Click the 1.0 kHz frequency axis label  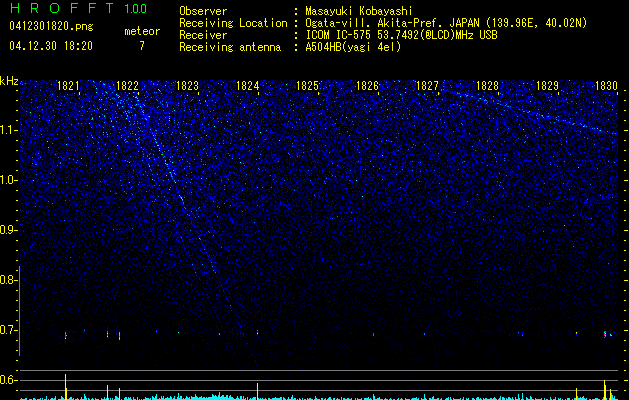click(x=8, y=180)
